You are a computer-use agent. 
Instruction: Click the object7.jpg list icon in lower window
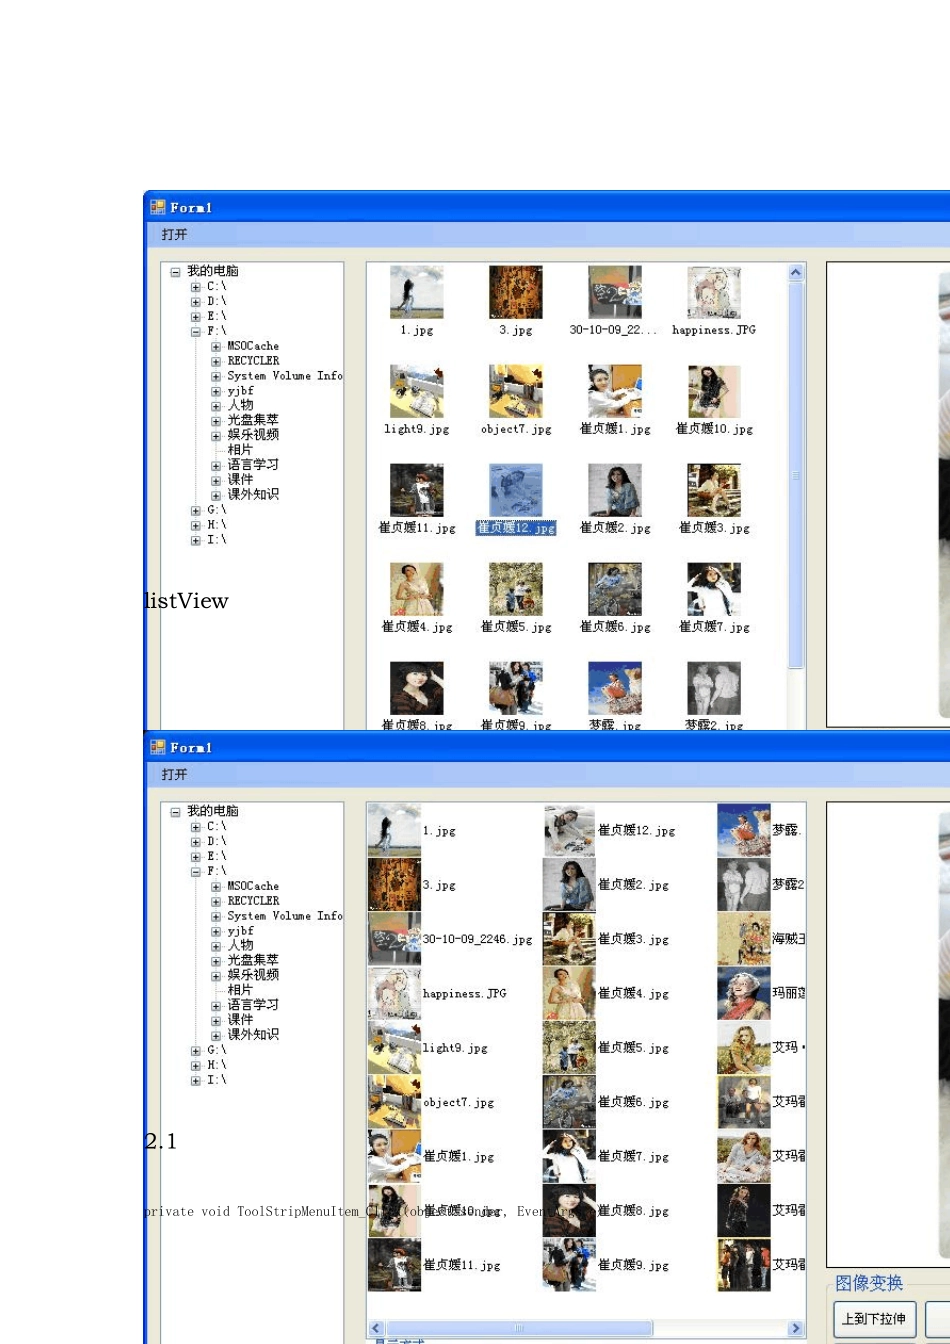(x=394, y=1101)
